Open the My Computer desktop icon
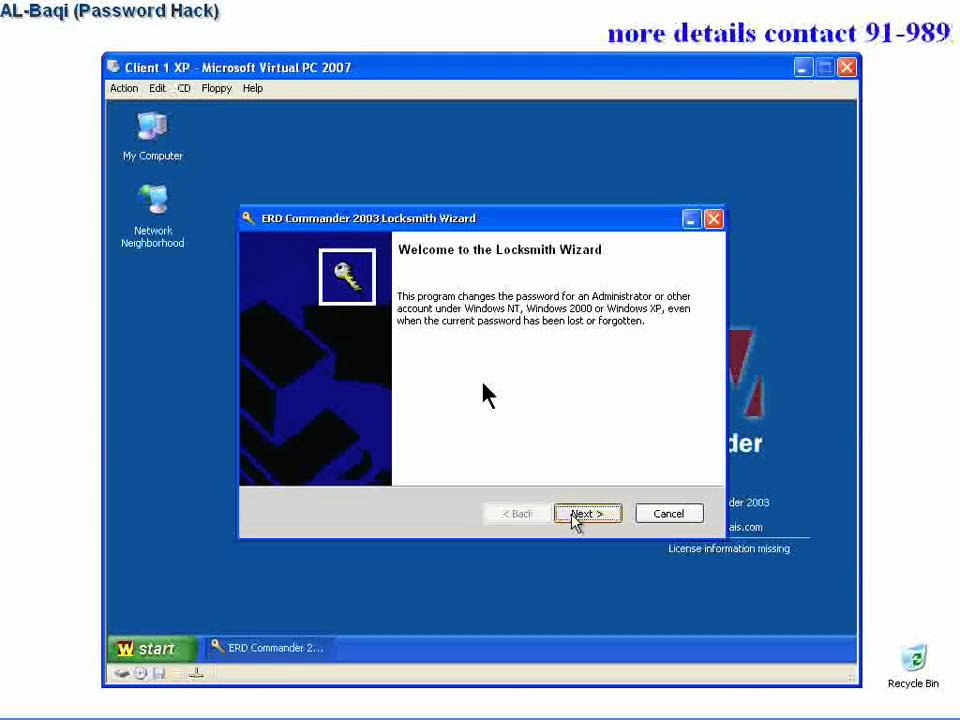Screen dimensions: 960x720 (152, 137)
